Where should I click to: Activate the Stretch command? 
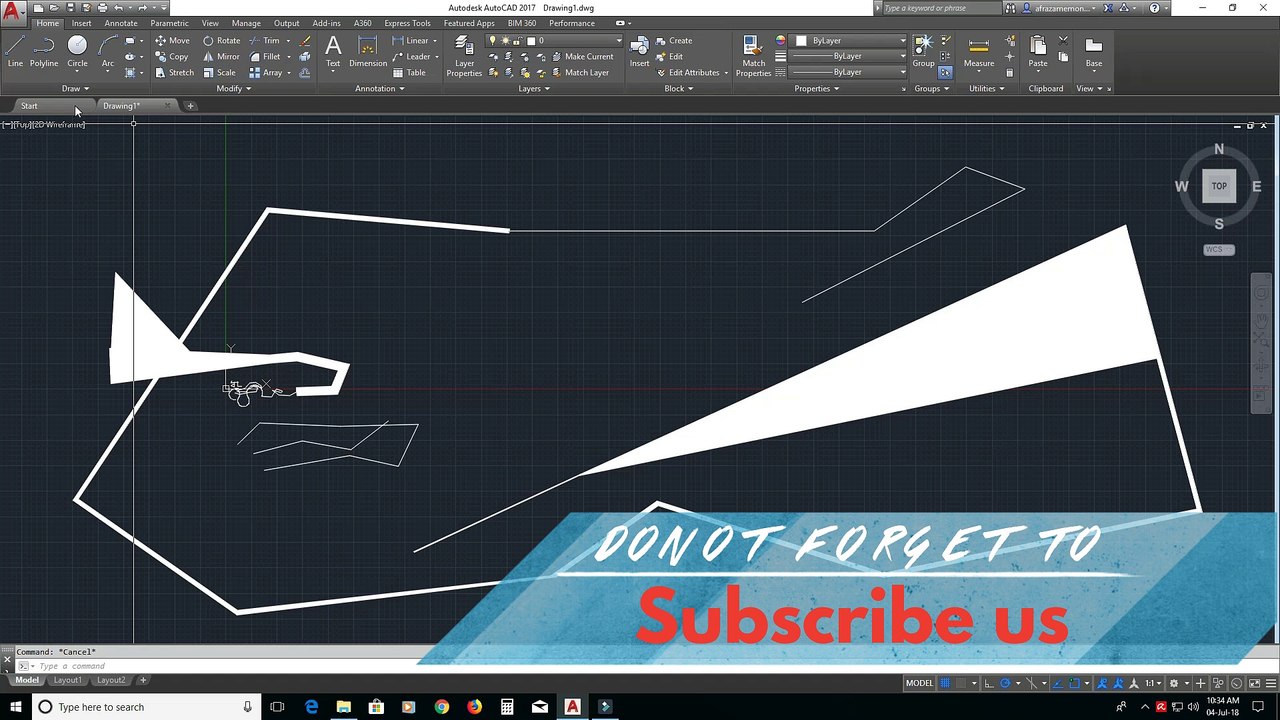[x=174, y=73]
